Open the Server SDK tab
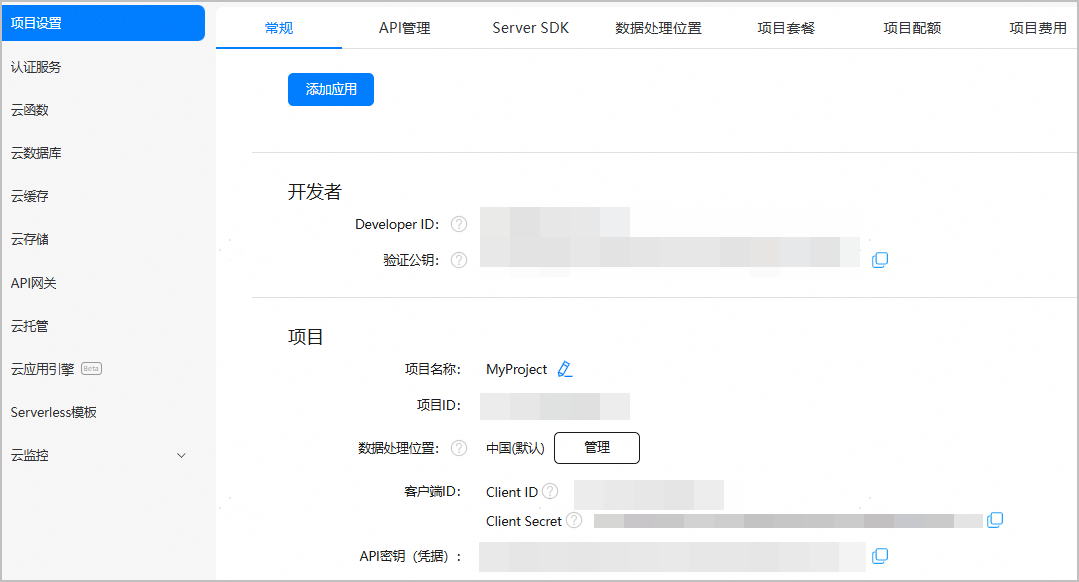 click(530, 28)
